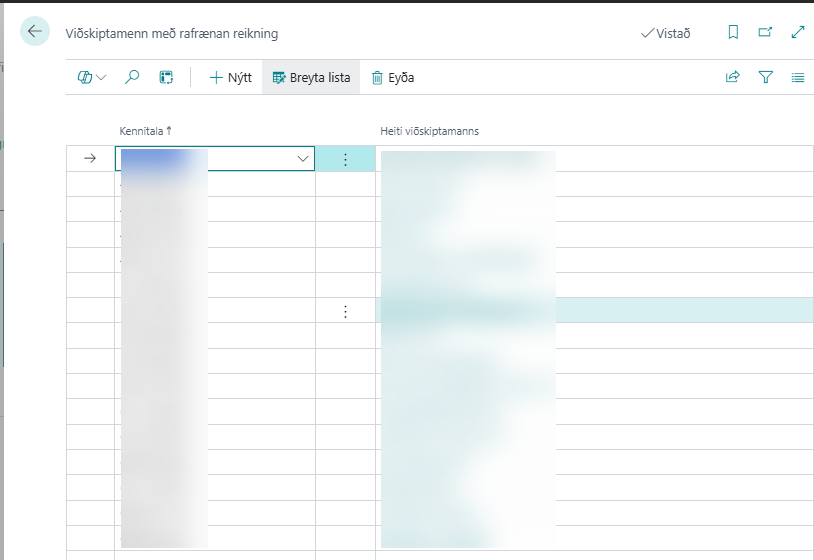Viewport: 814px width, 560px height.
Task: Click the Eyða delete button
Action: [x=392, y=77]
